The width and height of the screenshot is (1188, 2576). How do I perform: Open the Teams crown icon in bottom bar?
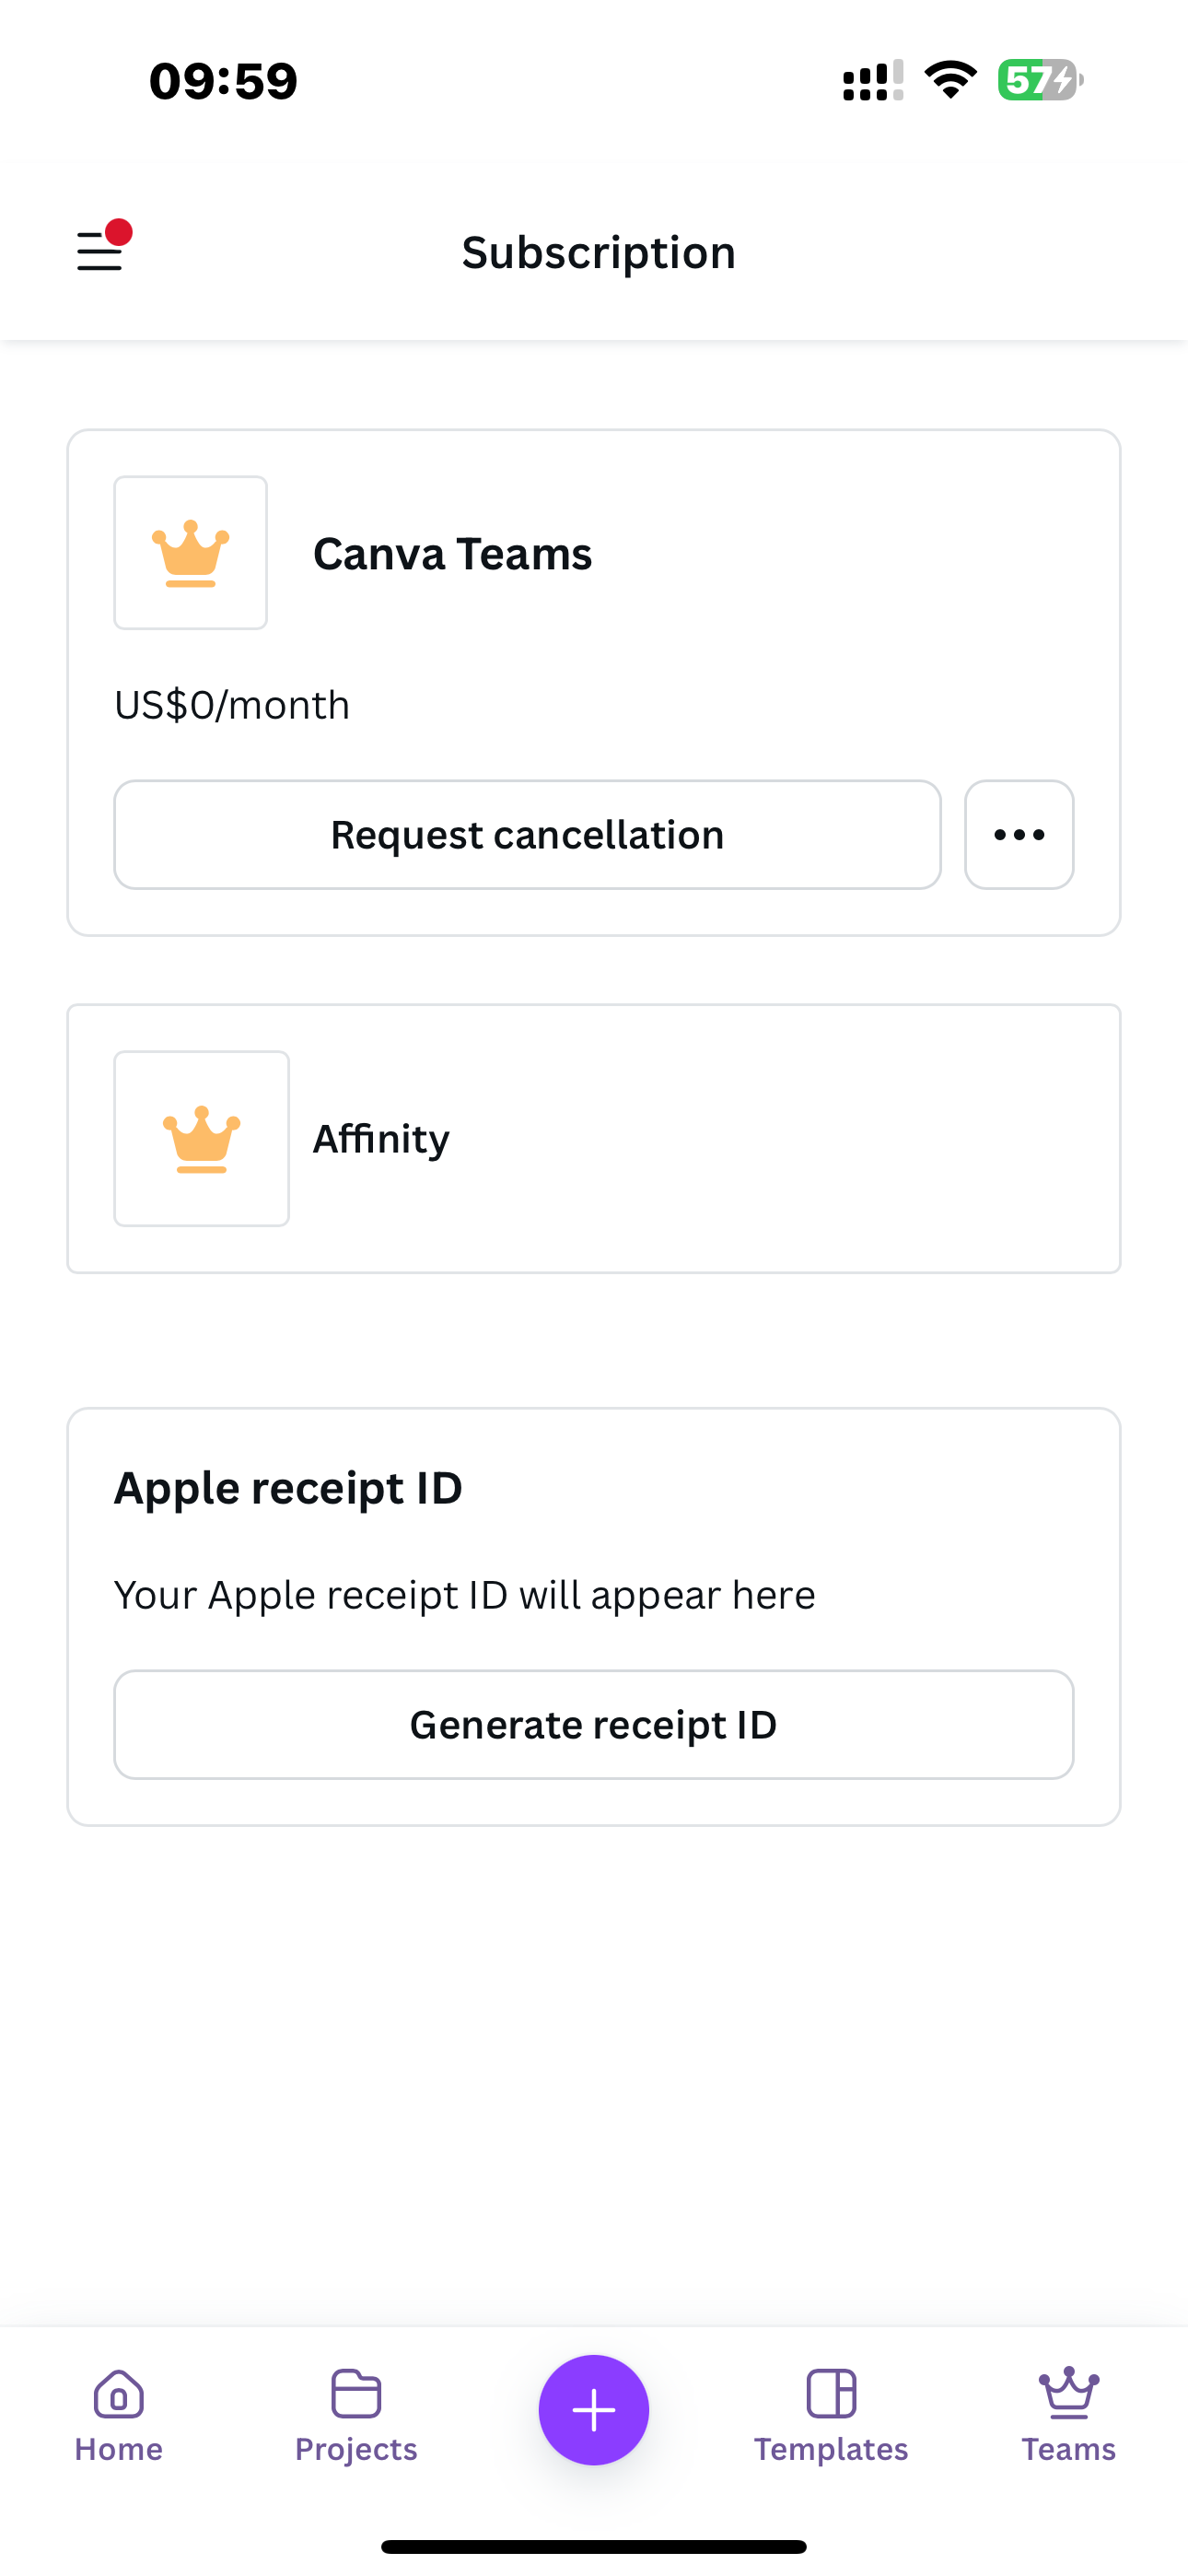point(1068,2394)
